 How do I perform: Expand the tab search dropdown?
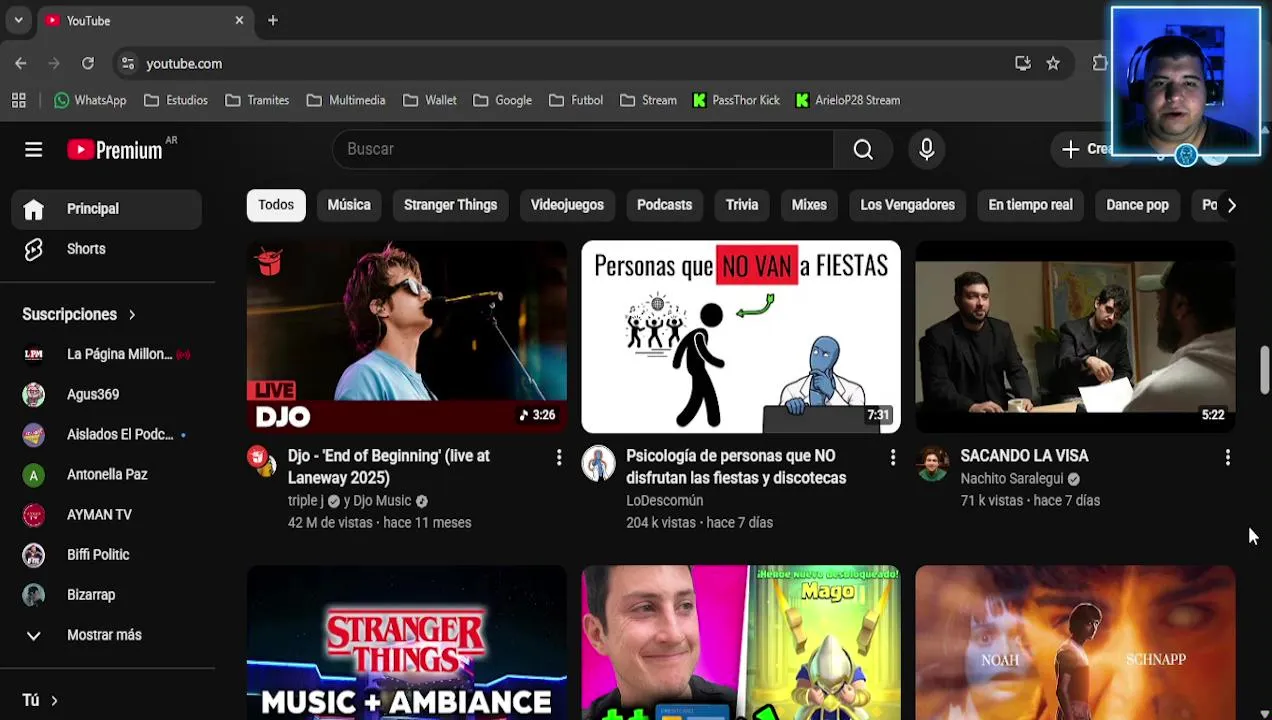pyautogui.click(x=18, y=20)
